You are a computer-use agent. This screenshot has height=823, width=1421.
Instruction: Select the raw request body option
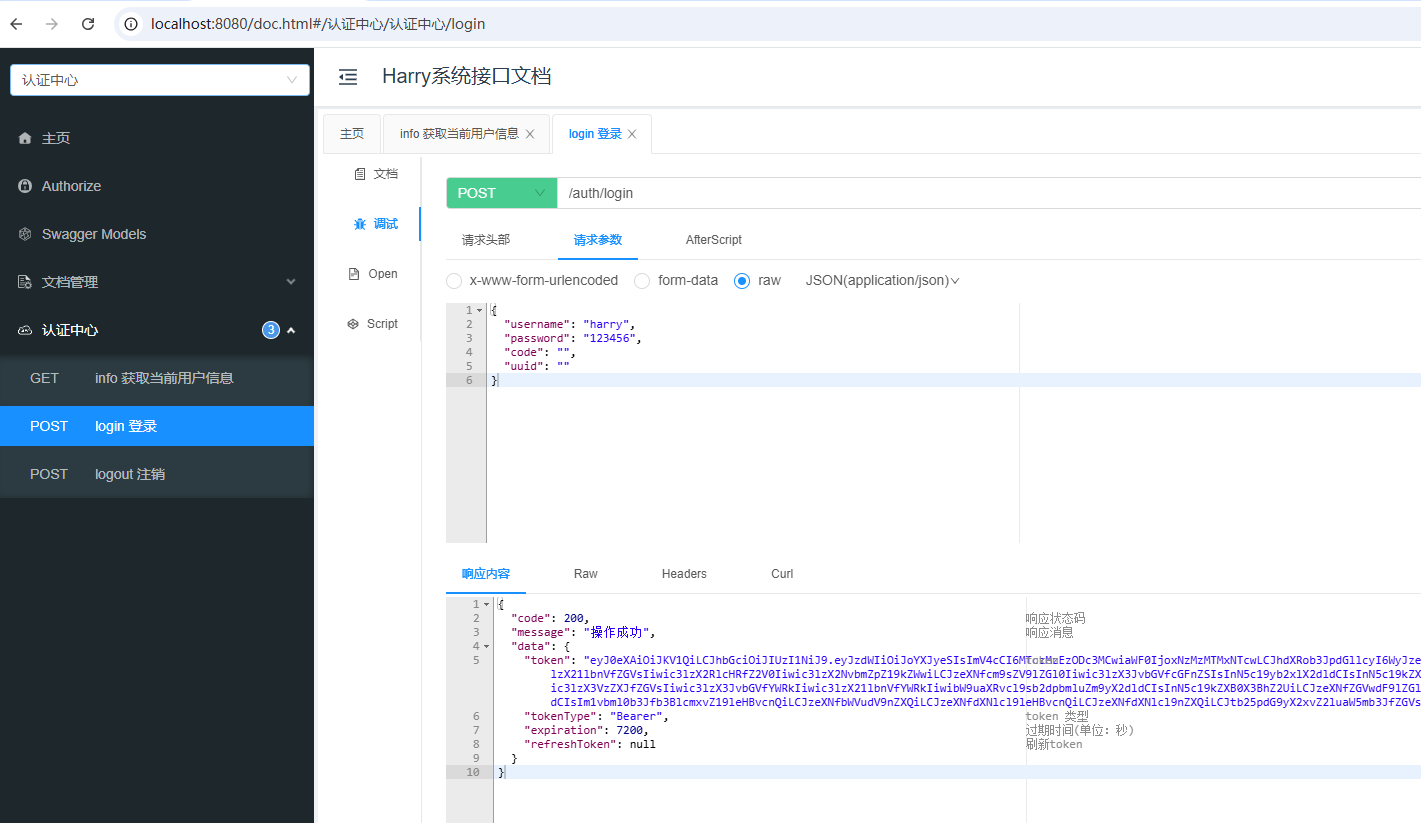[742, 280]
